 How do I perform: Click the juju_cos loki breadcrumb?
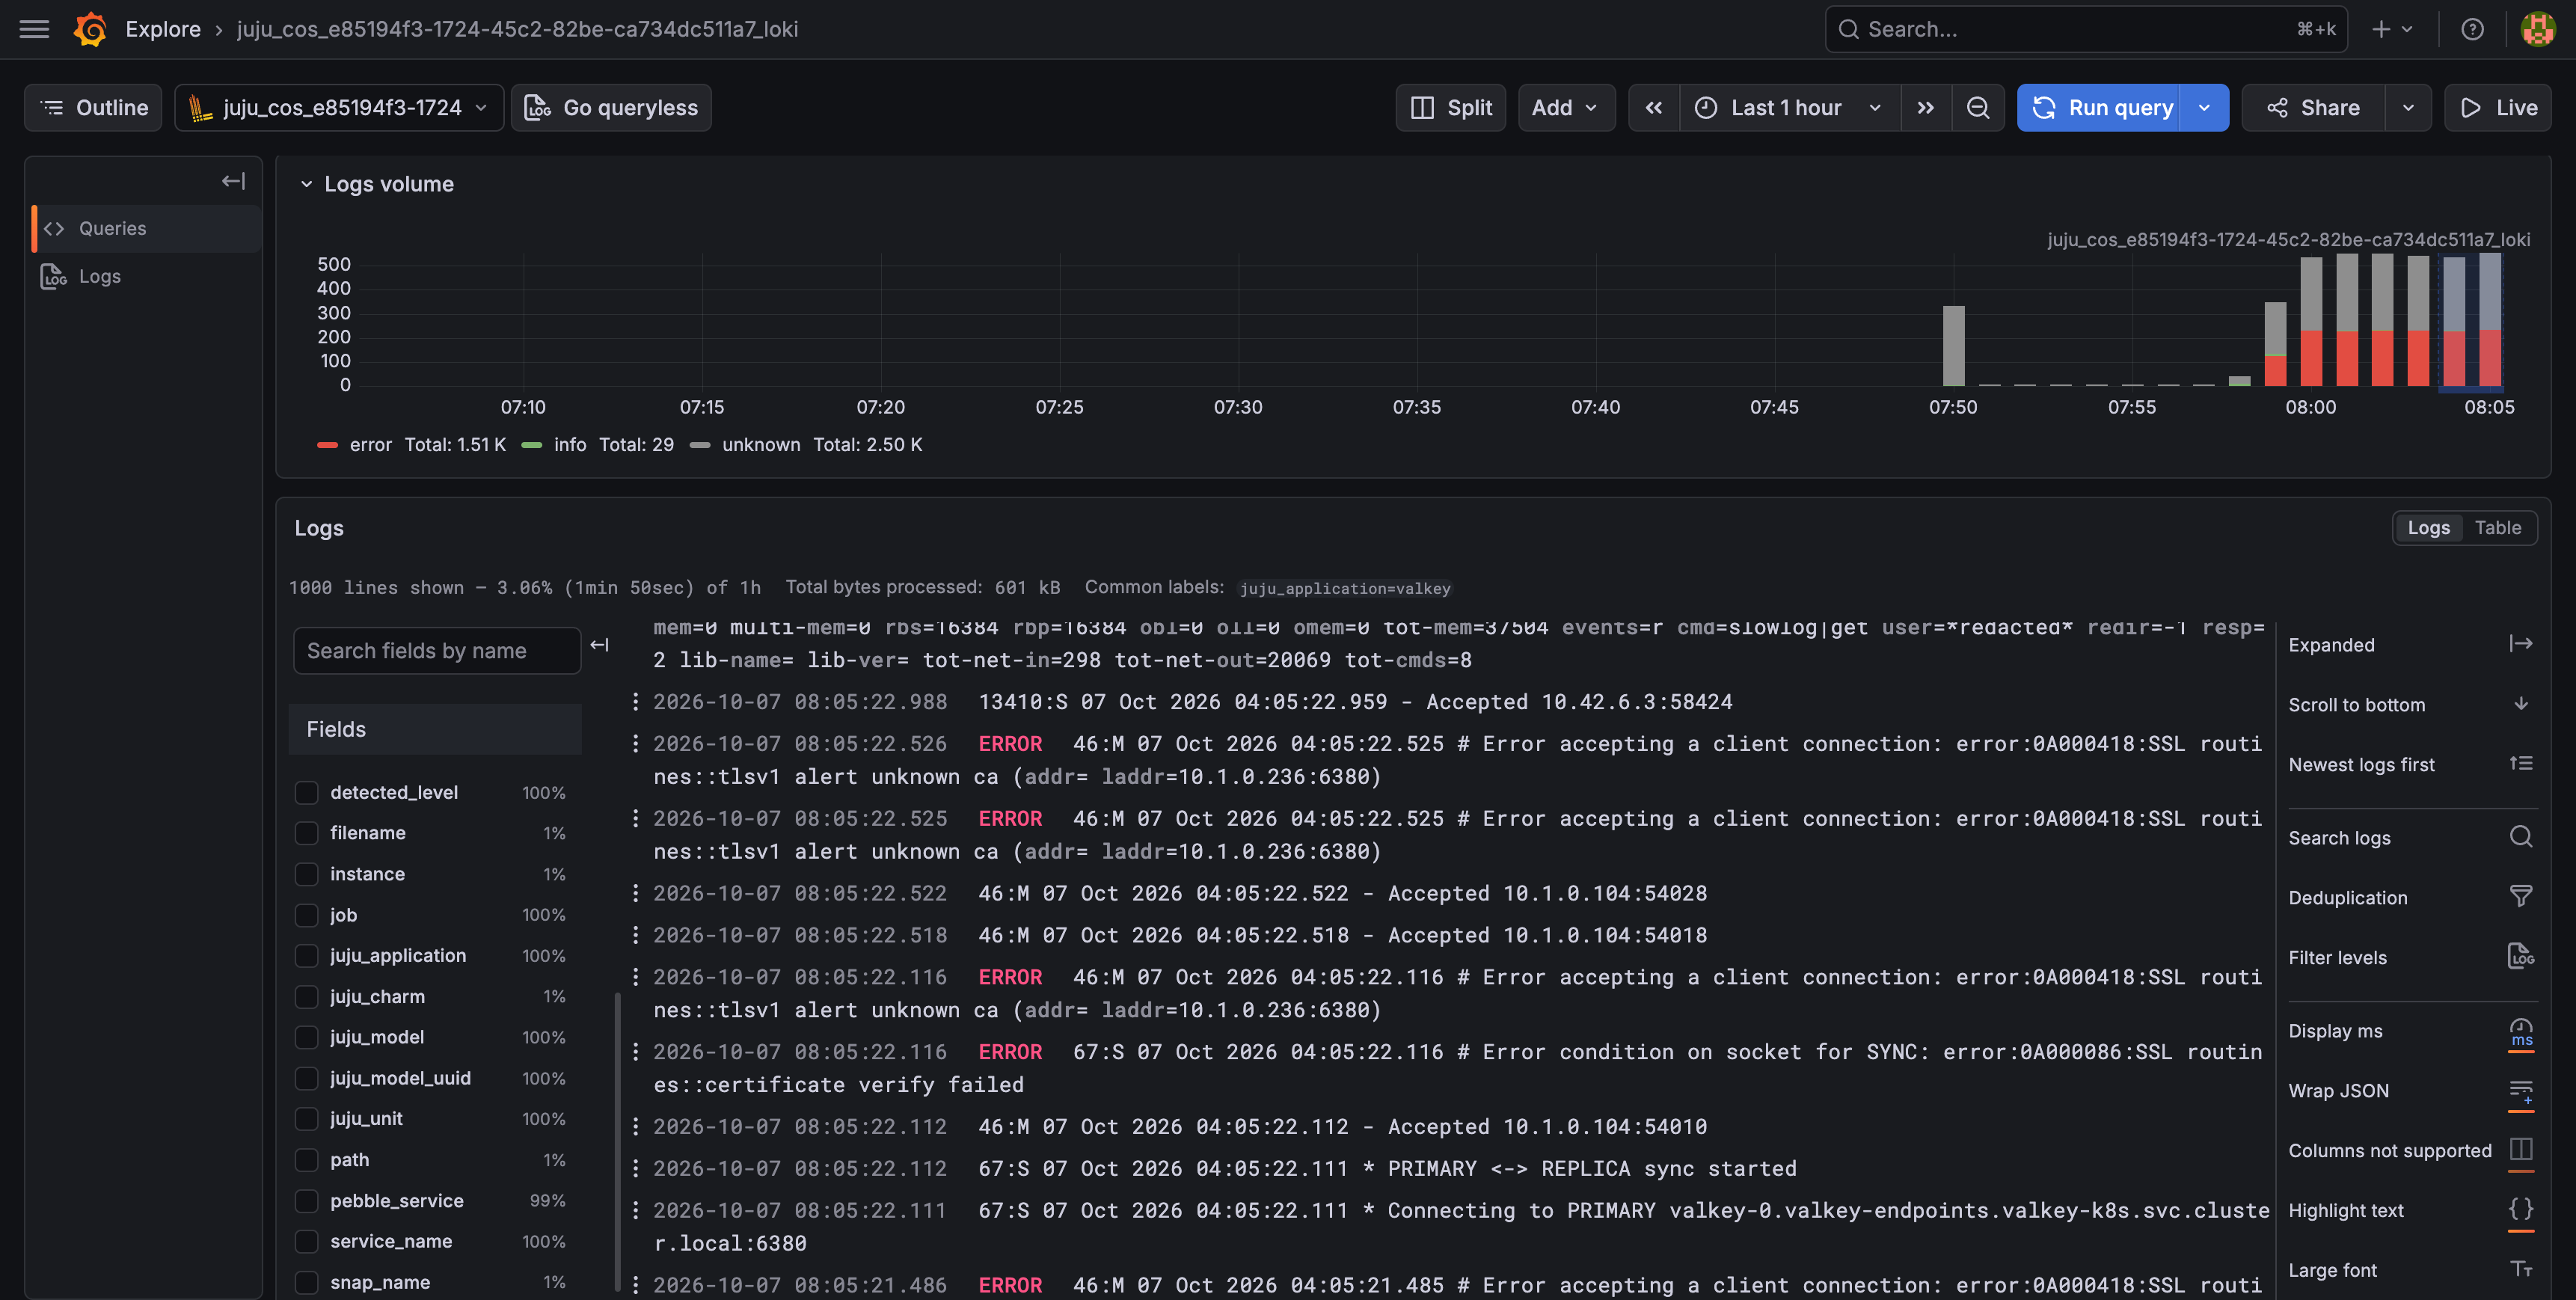(517, 29)
